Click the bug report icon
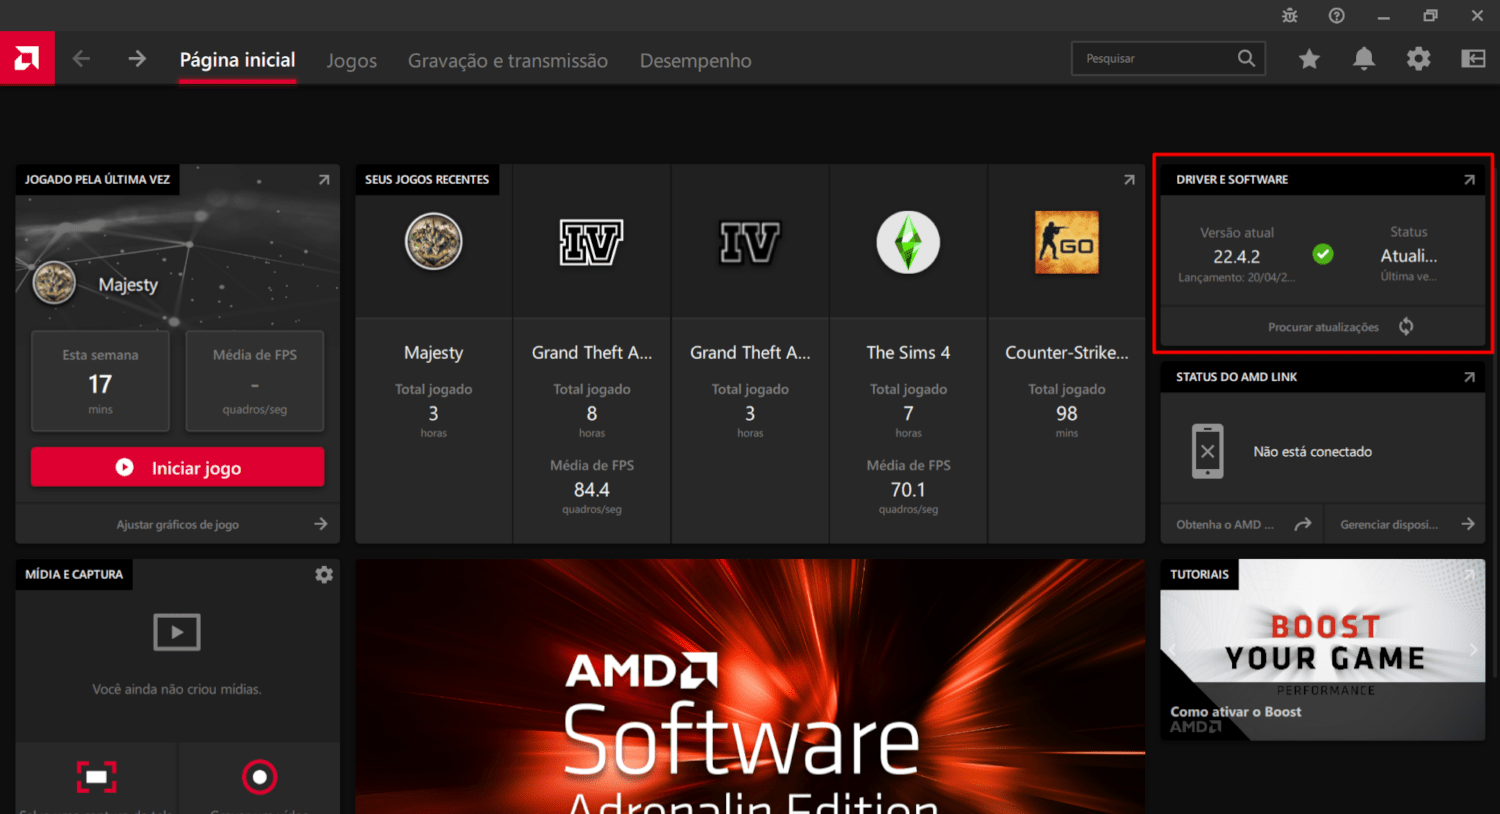This screenshot has height=814, width=1500. tap(1290, 16)
